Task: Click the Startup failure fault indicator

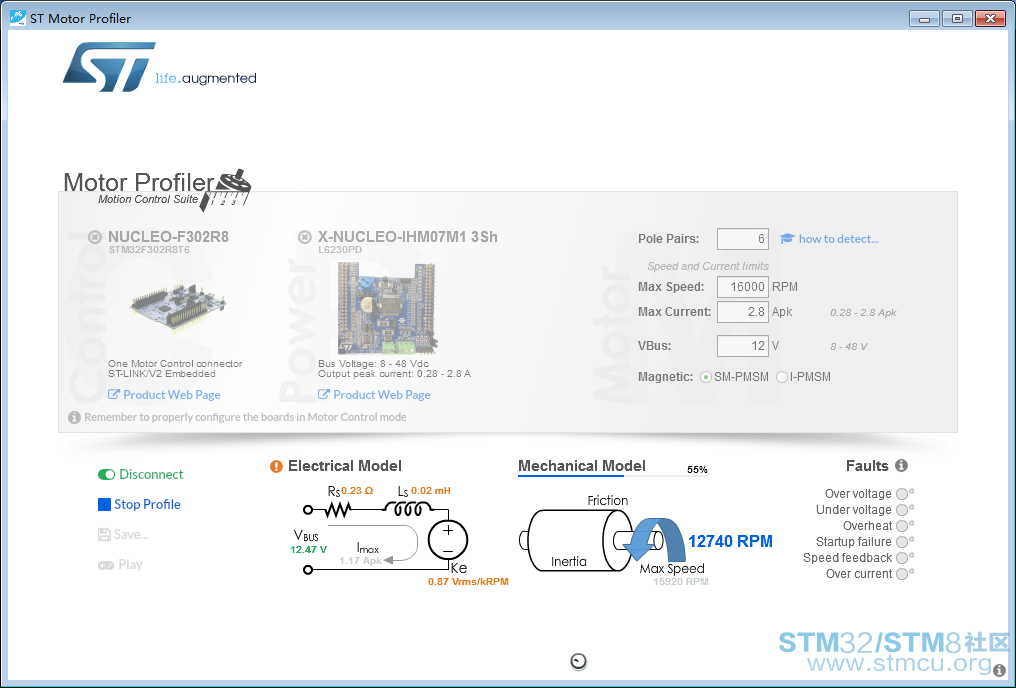Action: (x=902, y=542)
